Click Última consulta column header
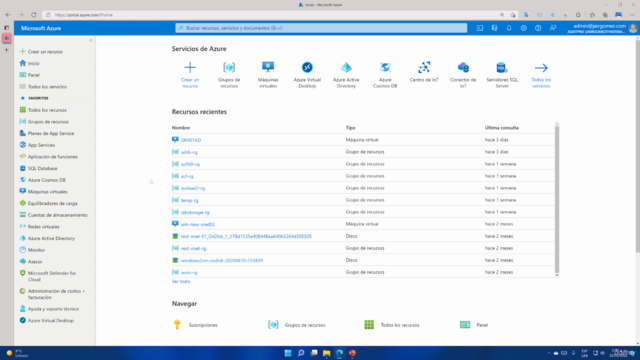Image resolution: width=640 pixels, height=360 pixels. [x=502, y=128]
